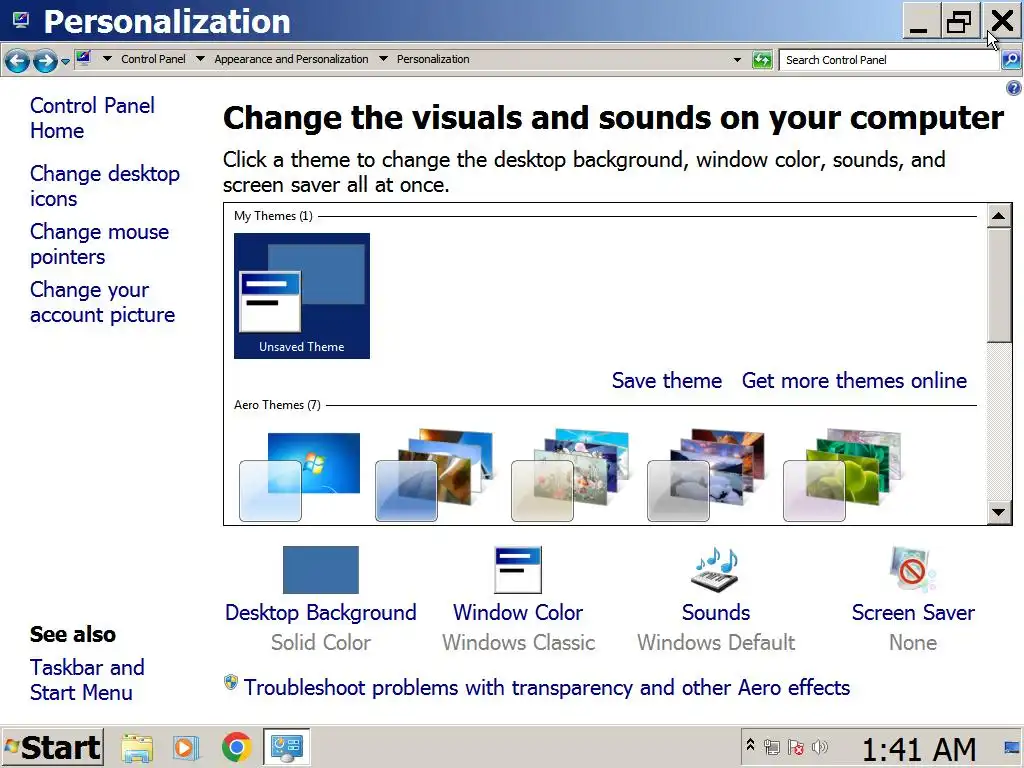Click the Windows Default text

click(716, 643)
